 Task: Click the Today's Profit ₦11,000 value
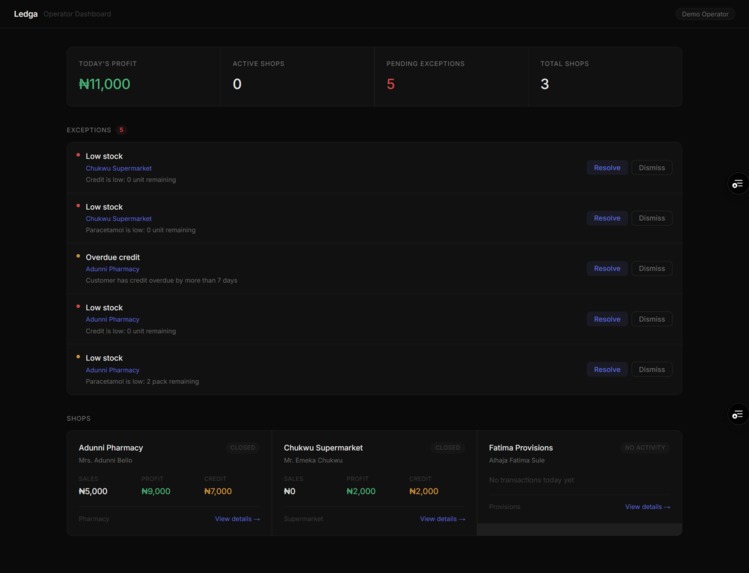click(x=105, y=84)
